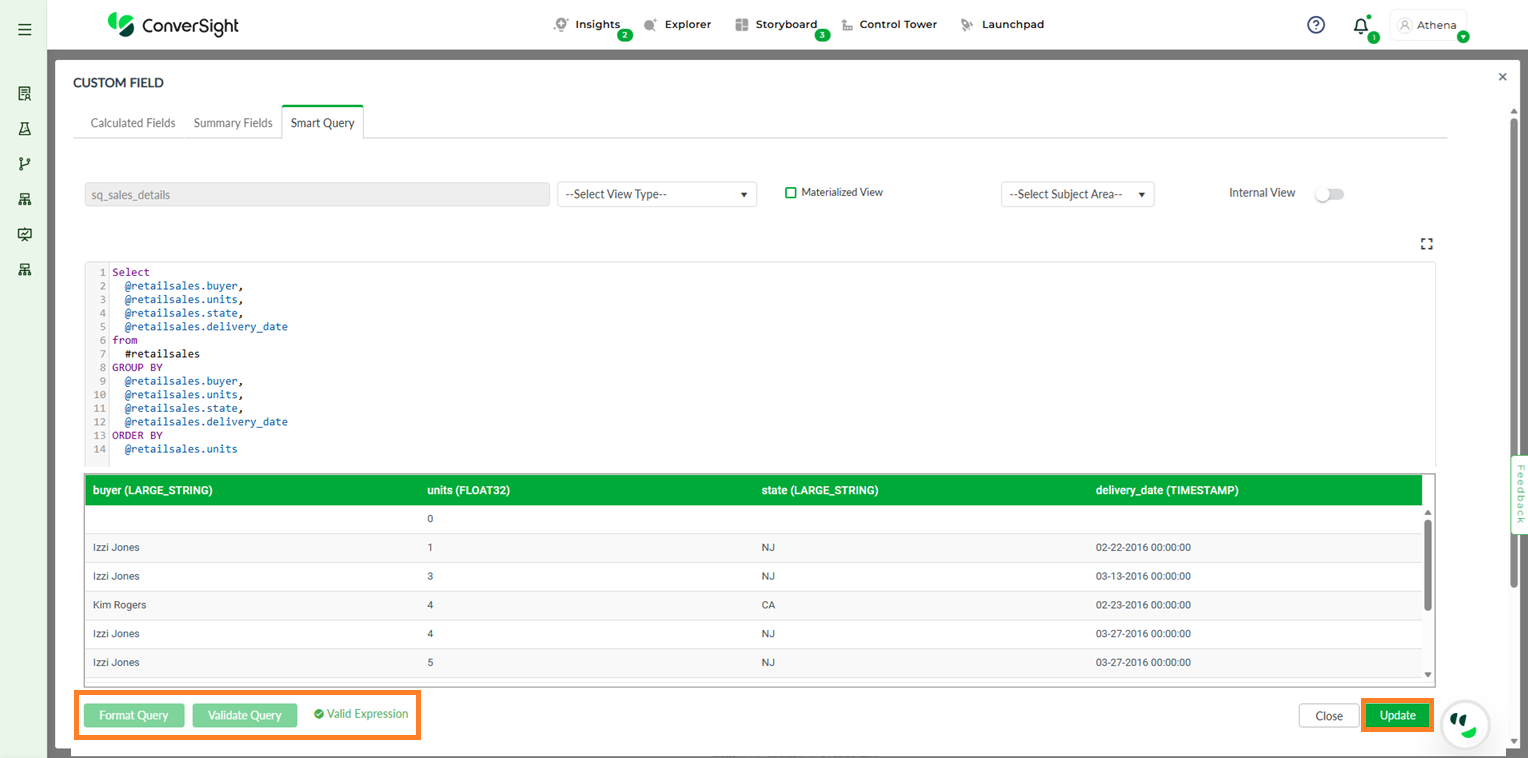Check the Materialized View checkbox
Image resolution: width=1528 pixels, height=758 pixels.
click(791, 192)
